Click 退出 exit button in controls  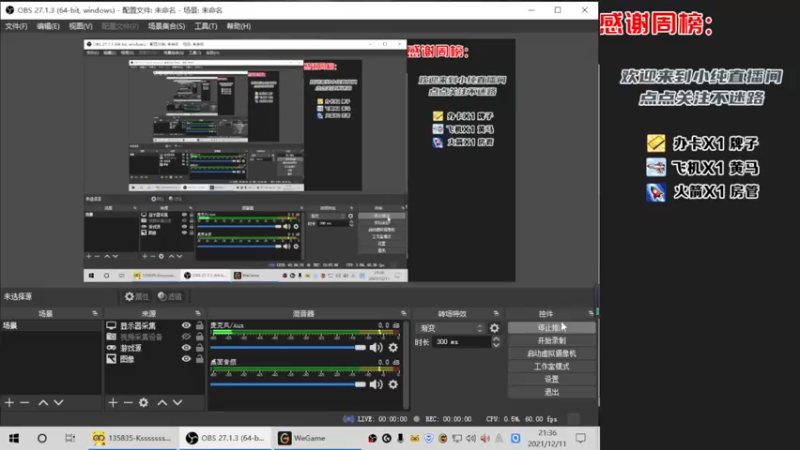(552, 392)
